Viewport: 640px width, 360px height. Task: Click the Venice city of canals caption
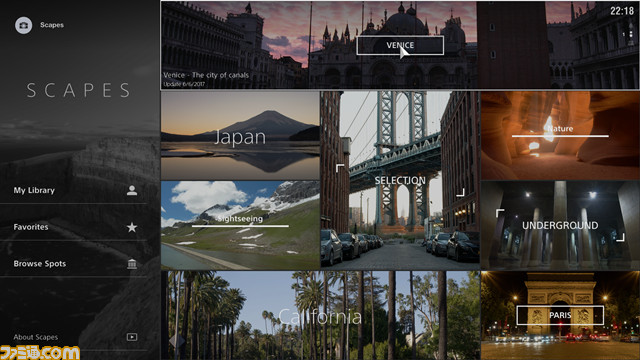[x=206, y=75]
